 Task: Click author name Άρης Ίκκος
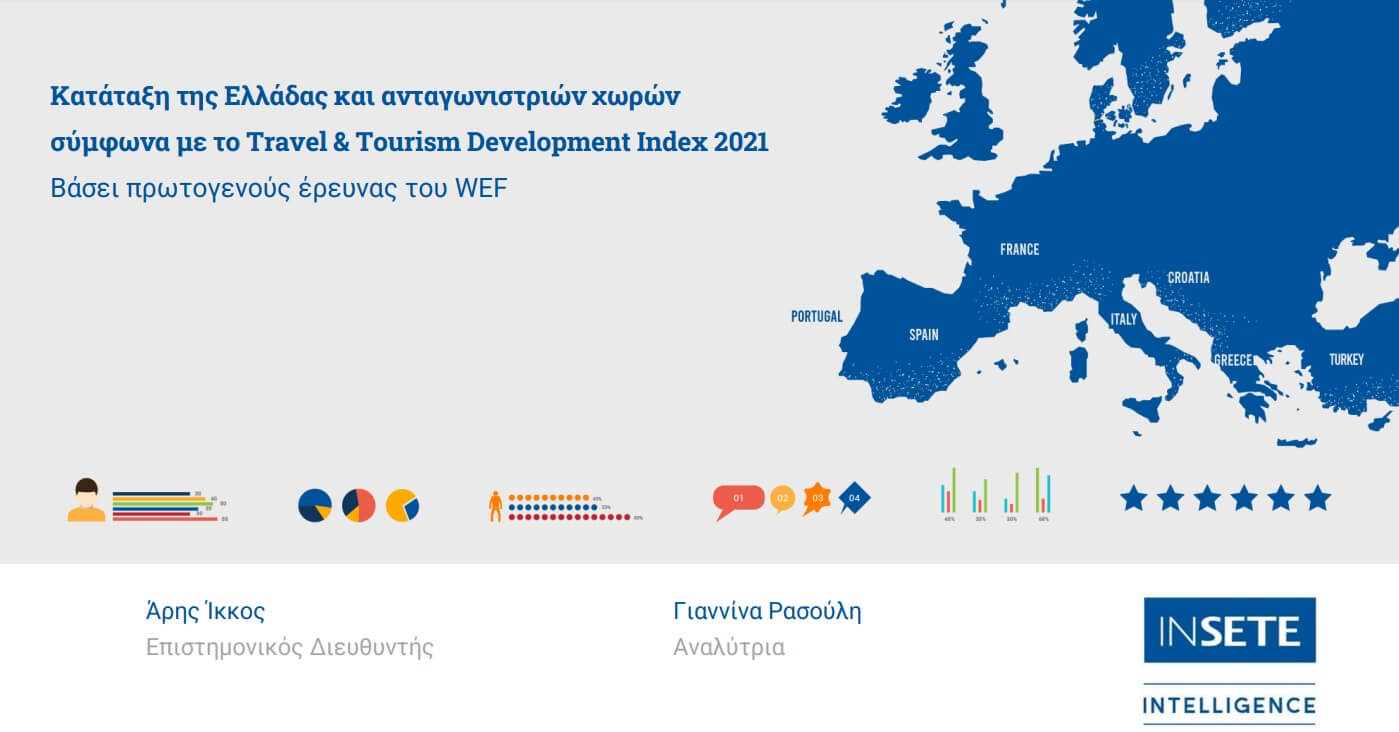tap(205, 611)
